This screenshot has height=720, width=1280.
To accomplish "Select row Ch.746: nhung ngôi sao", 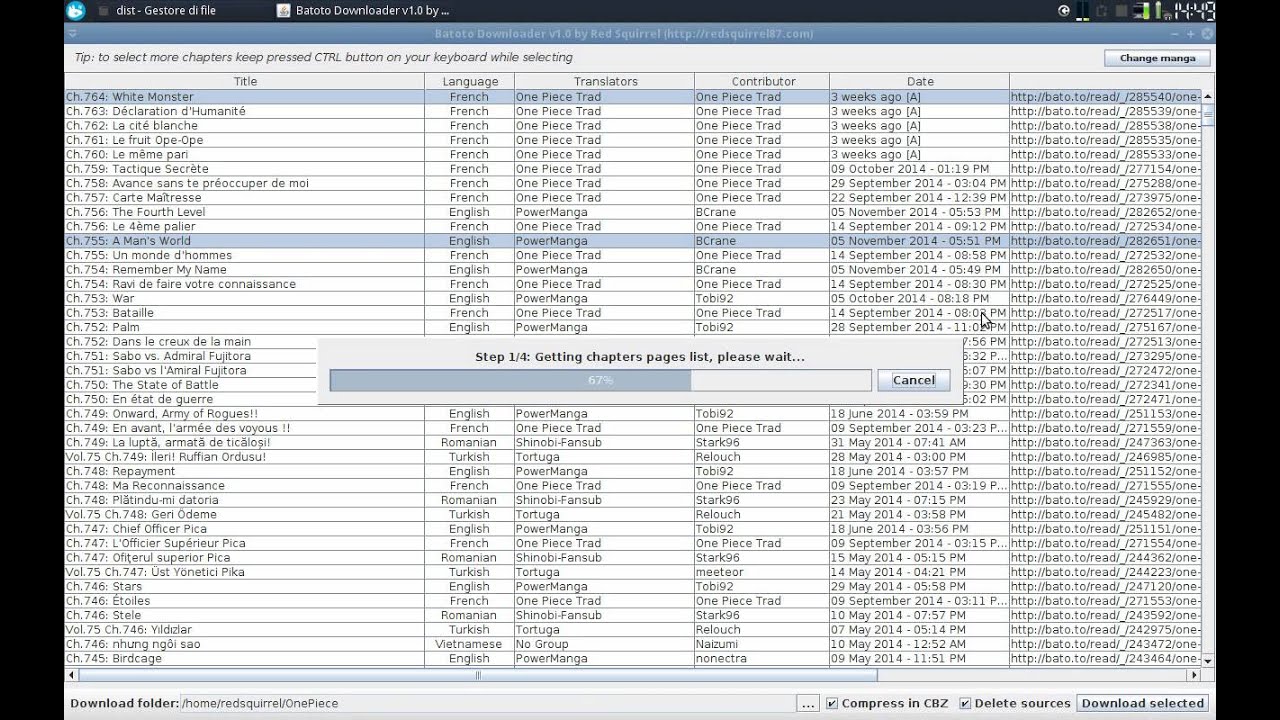I will click(x=633, y=644).
